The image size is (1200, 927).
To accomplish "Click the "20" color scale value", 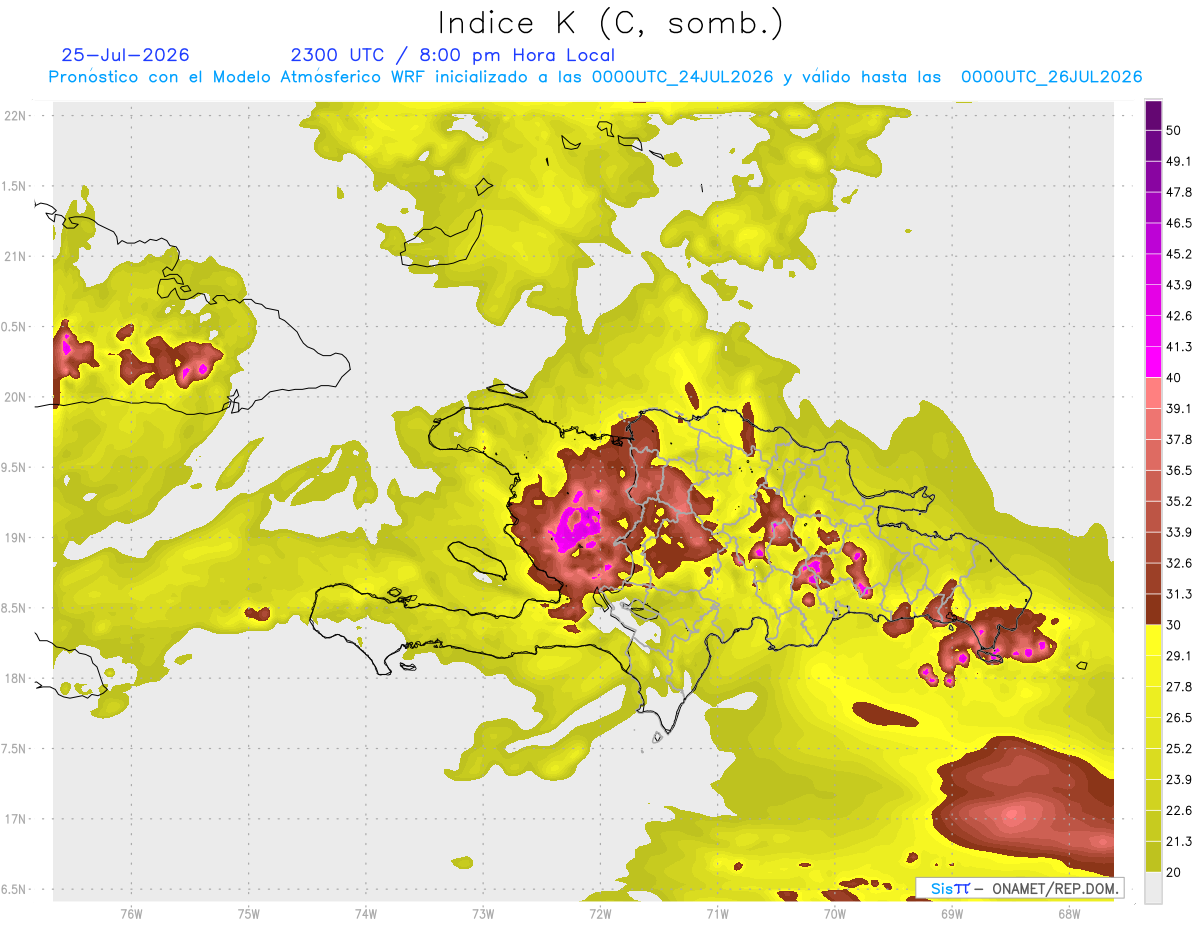I will (1175, 872).
